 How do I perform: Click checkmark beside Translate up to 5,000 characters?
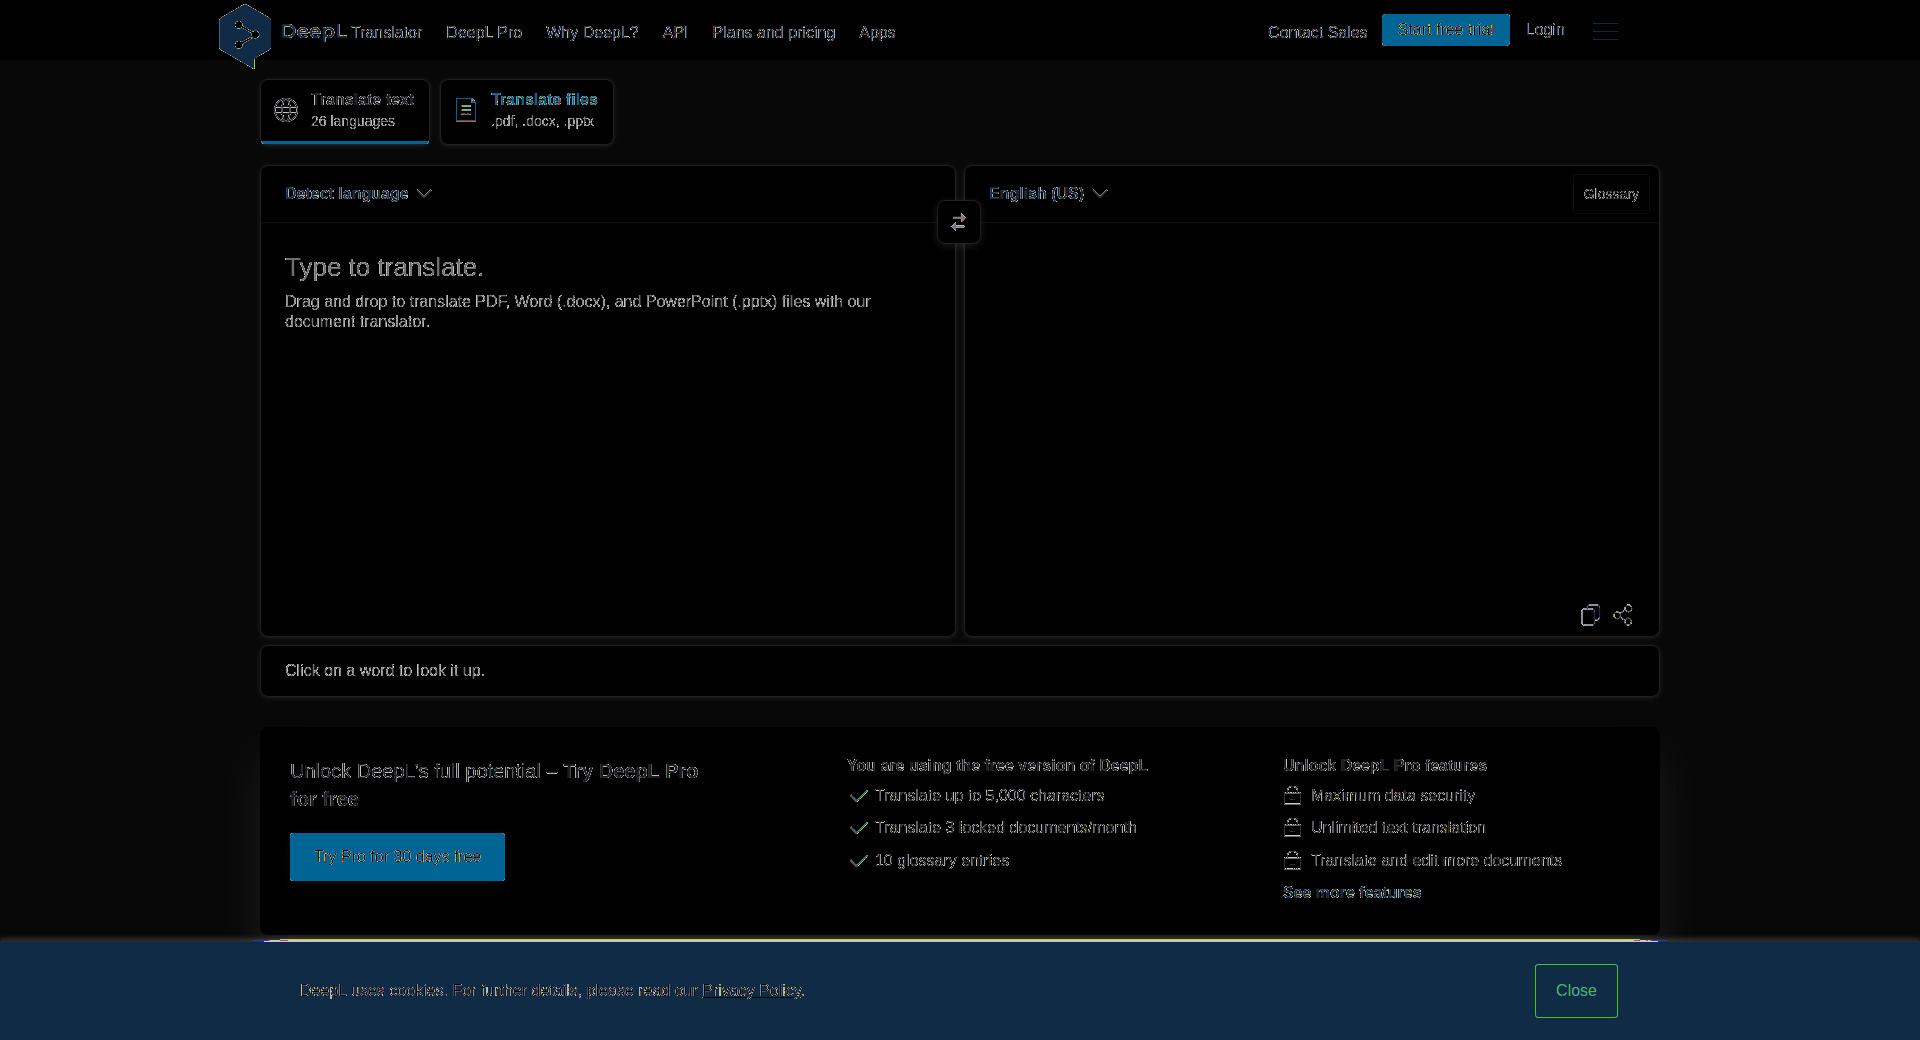click(858, 796)
